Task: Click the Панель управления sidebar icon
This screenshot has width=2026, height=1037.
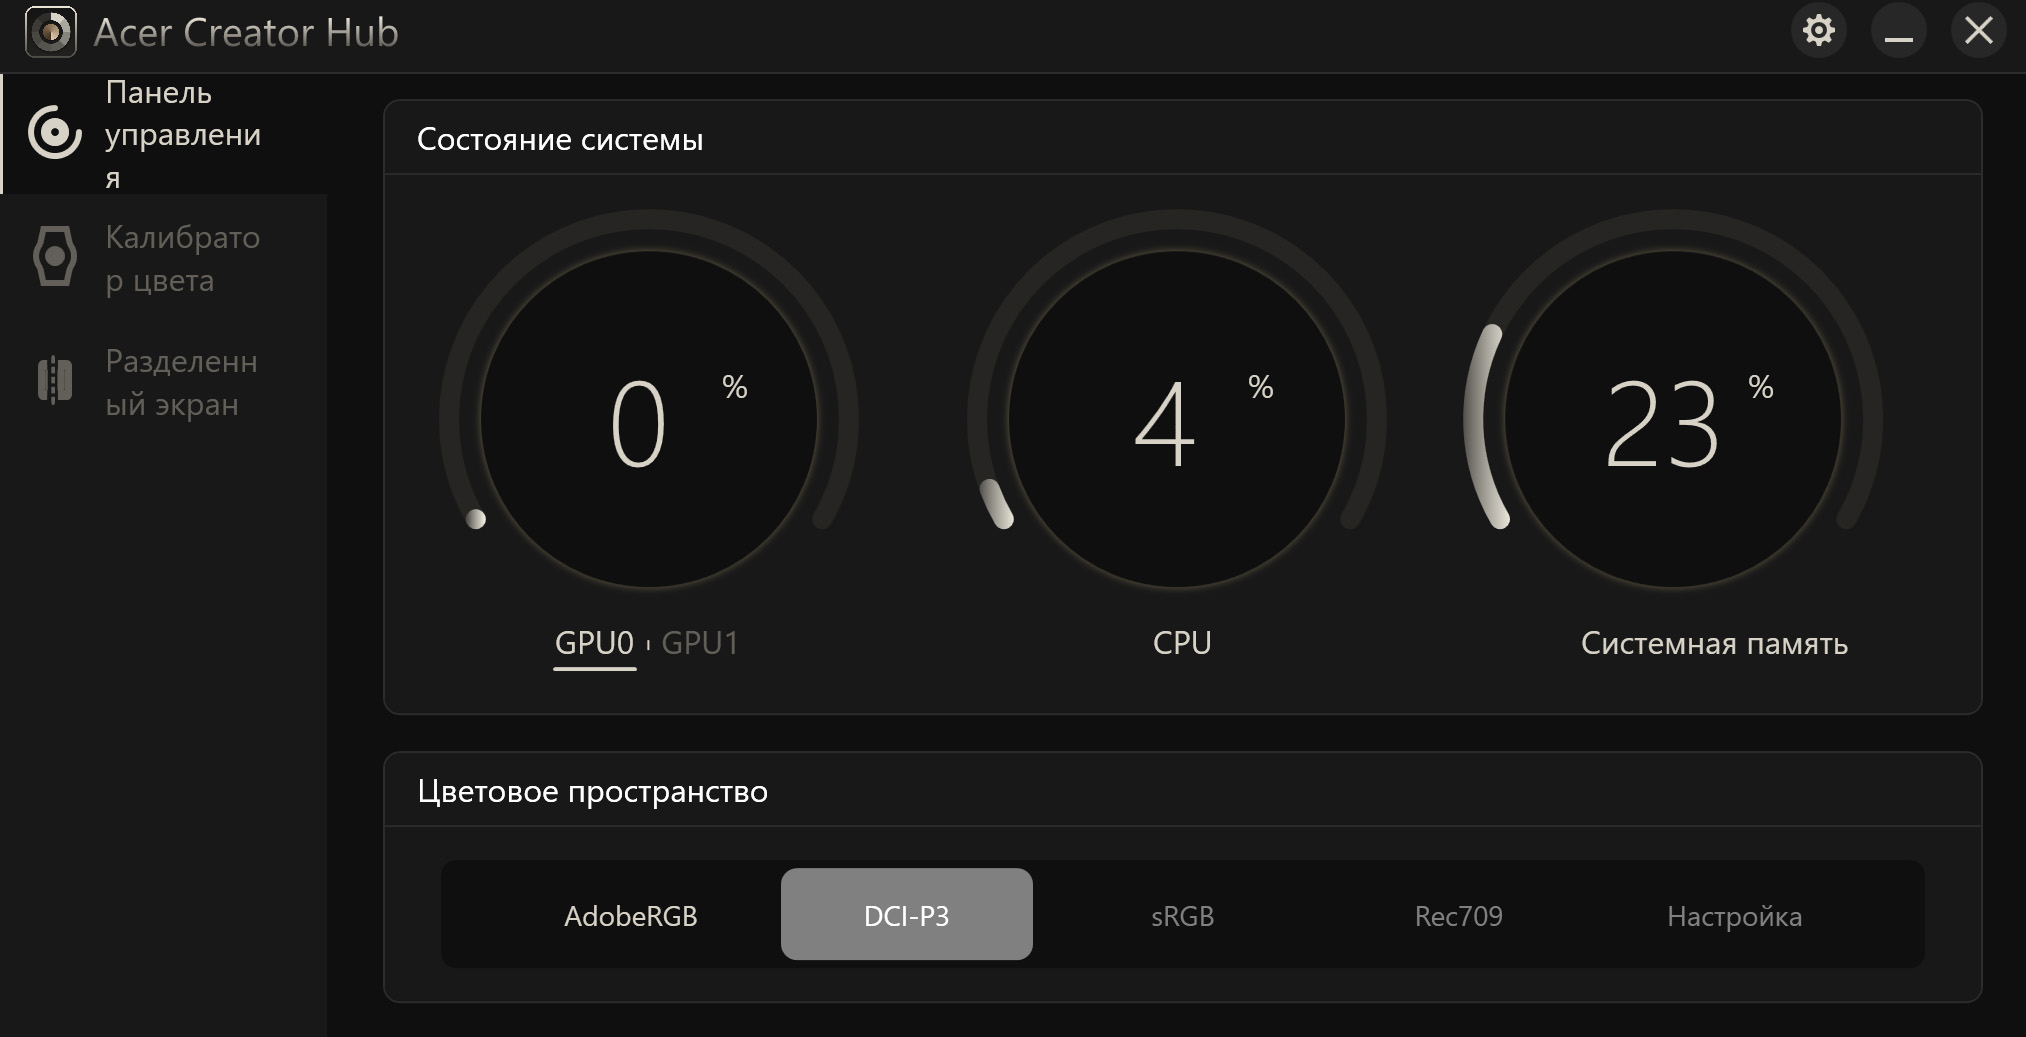Action: (x=54, y=133)
